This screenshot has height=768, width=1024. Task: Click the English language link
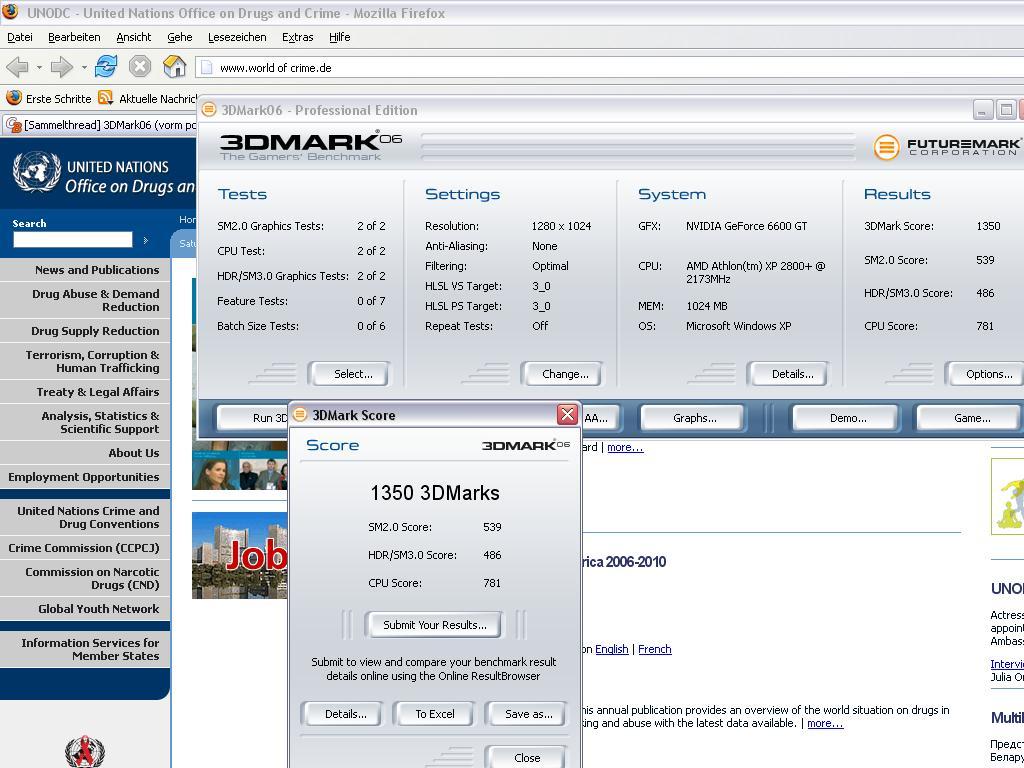pyautogui.click(x=612, y=649)
